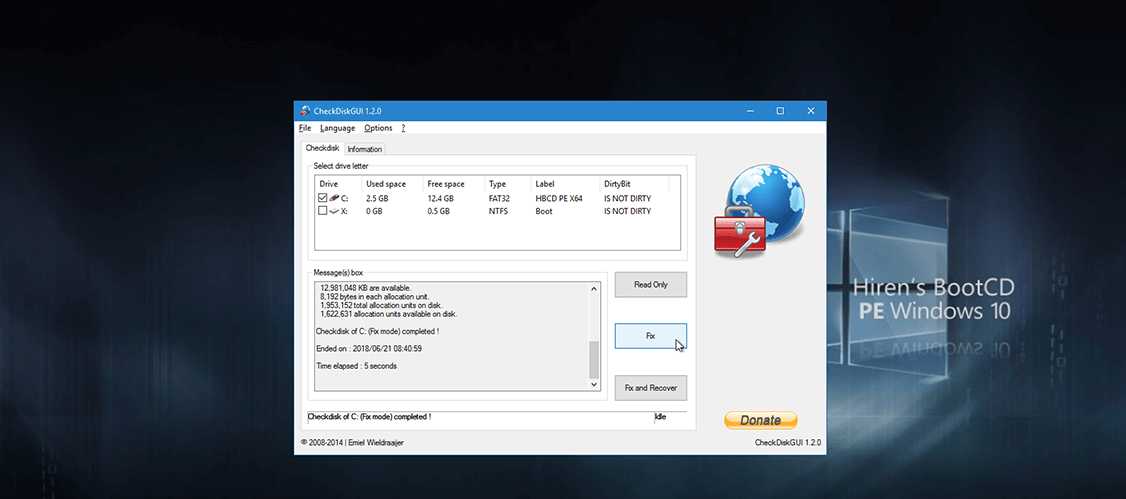The width and height of the screenshot is (1126, 499).
Task: Click the DirtyBit column header
Action: tap(634, 184)
